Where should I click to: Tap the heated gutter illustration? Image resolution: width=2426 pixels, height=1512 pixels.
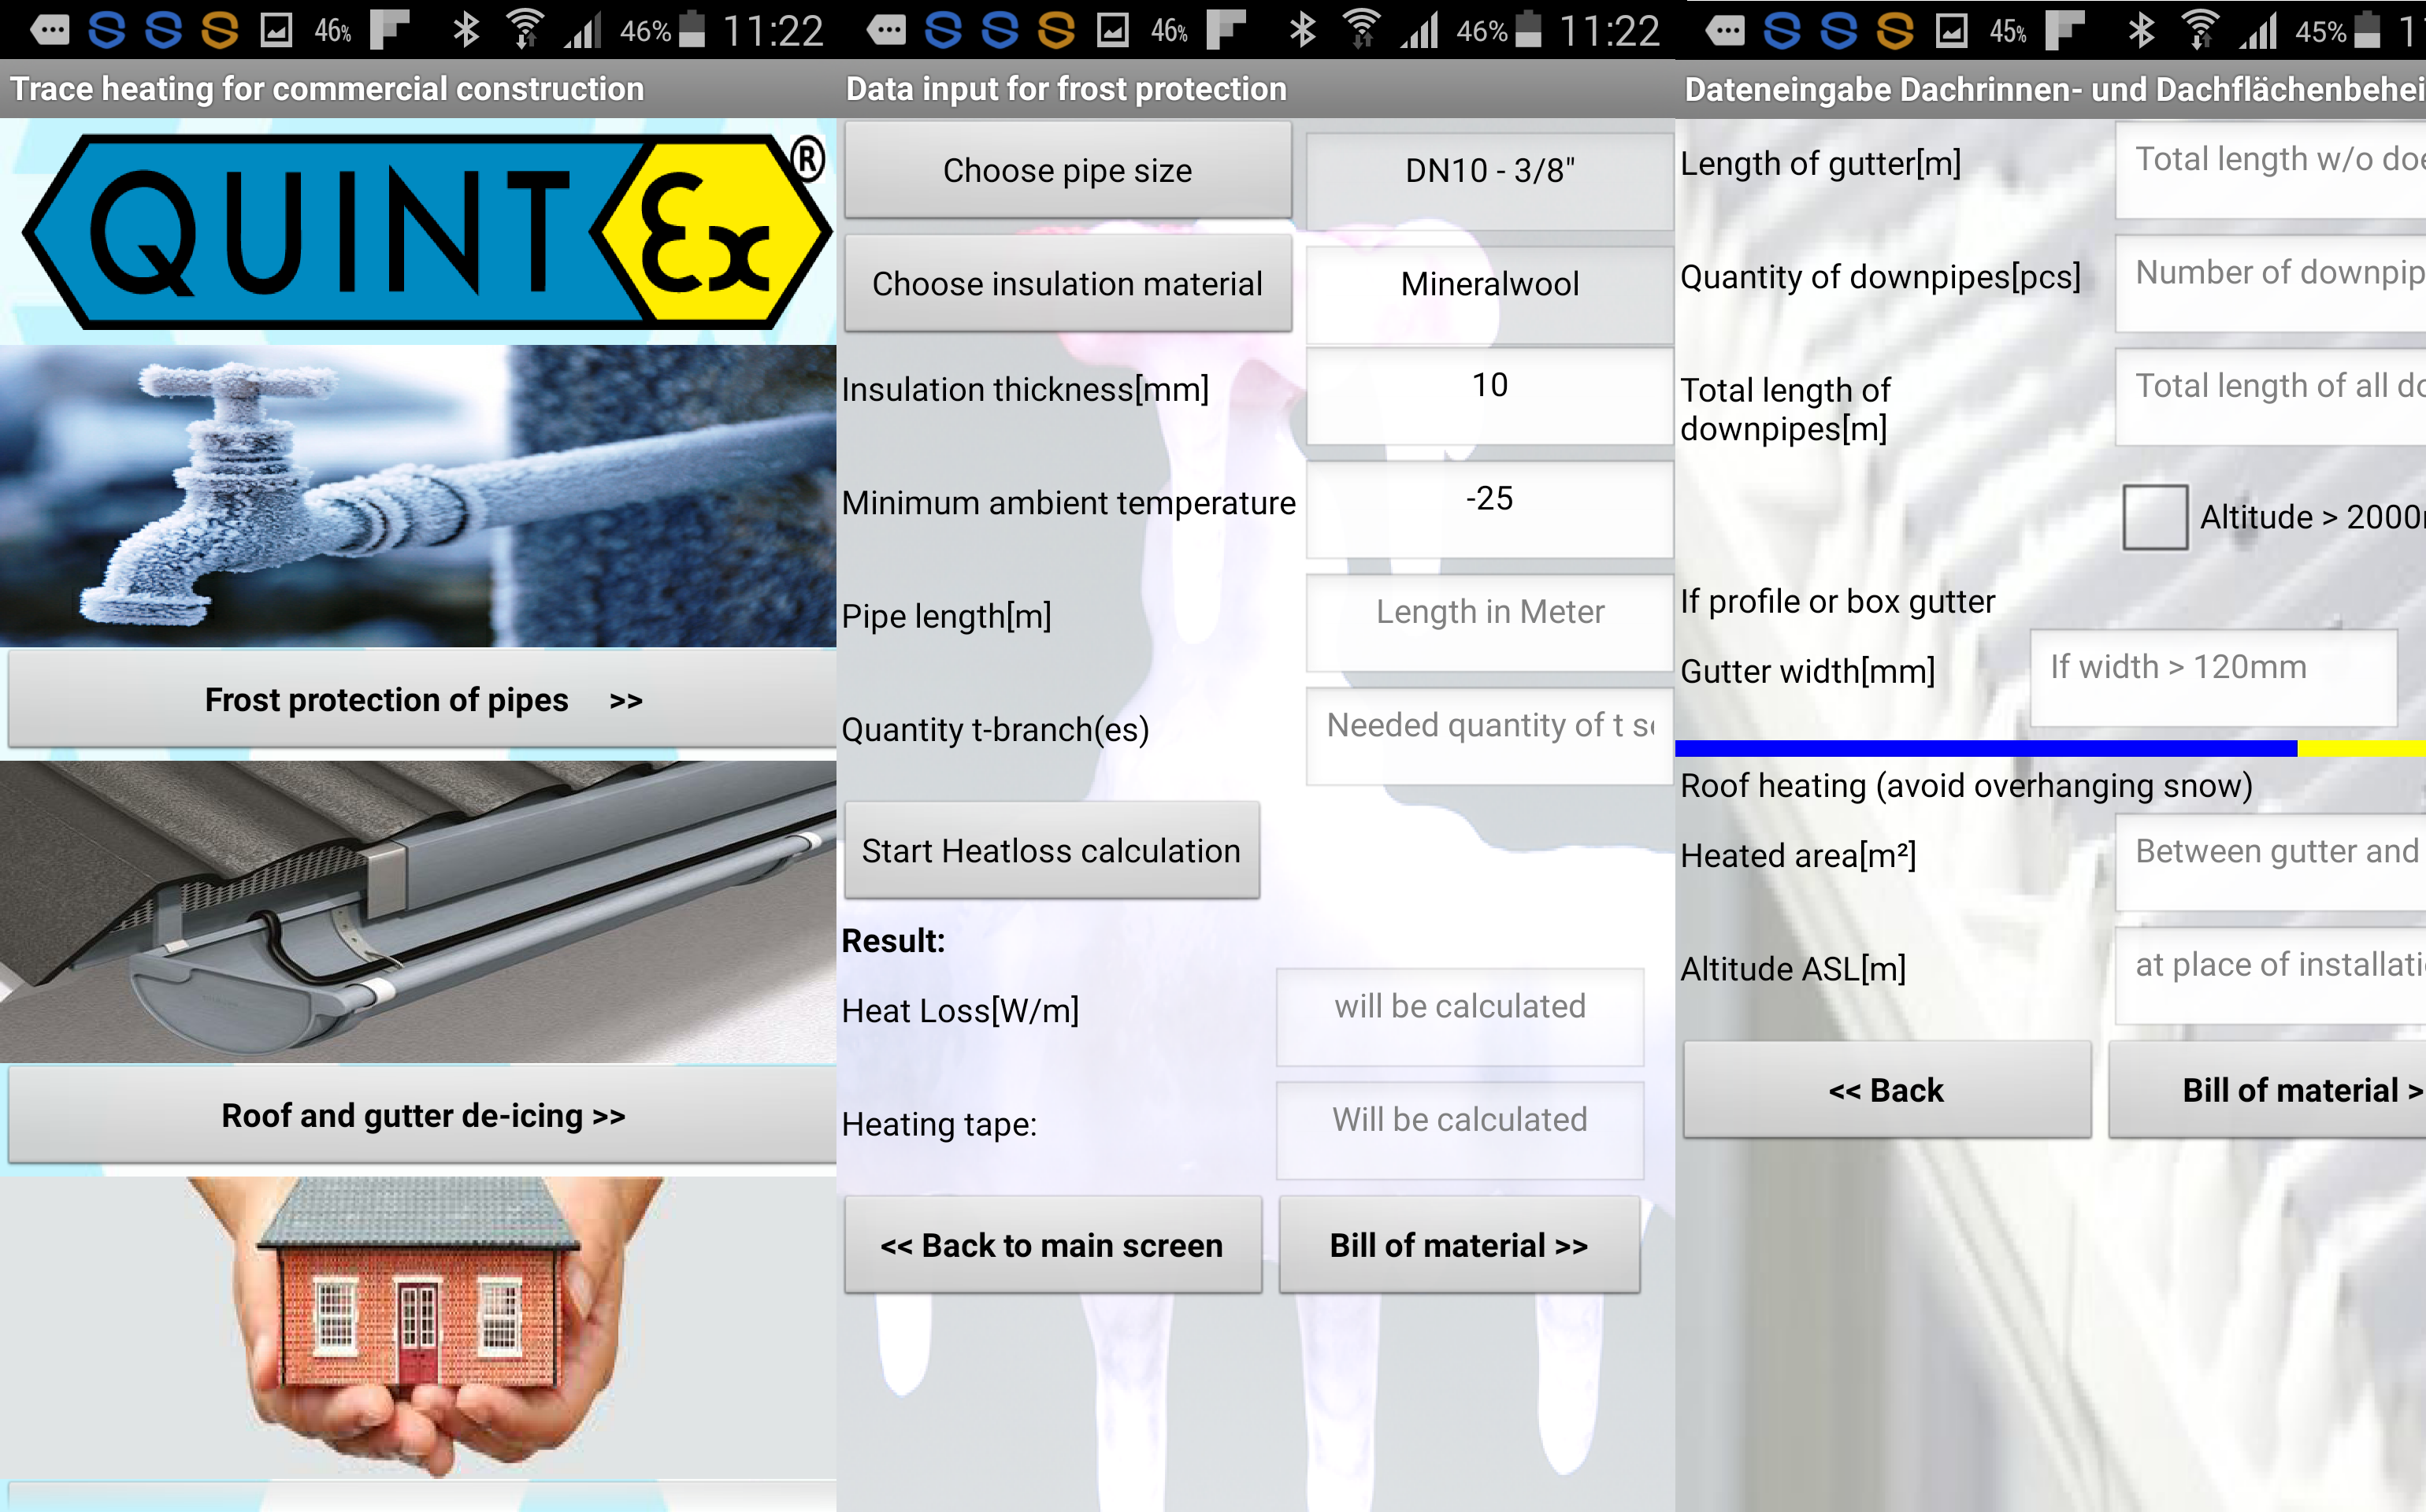[418, 911]
